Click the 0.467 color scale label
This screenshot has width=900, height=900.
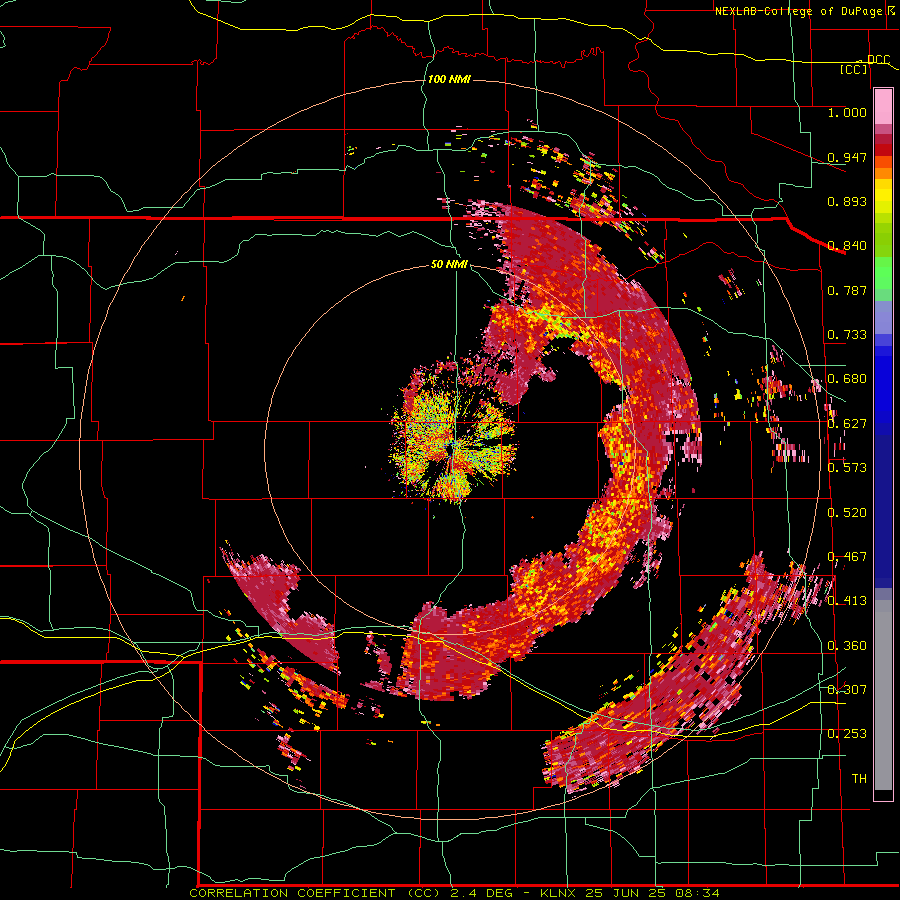[847, 557]
